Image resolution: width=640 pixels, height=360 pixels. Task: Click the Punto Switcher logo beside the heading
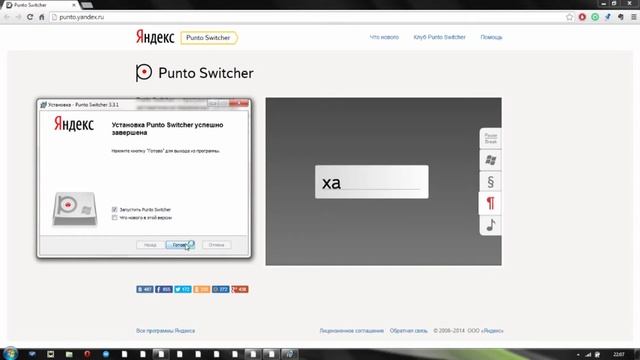point(144,73)
